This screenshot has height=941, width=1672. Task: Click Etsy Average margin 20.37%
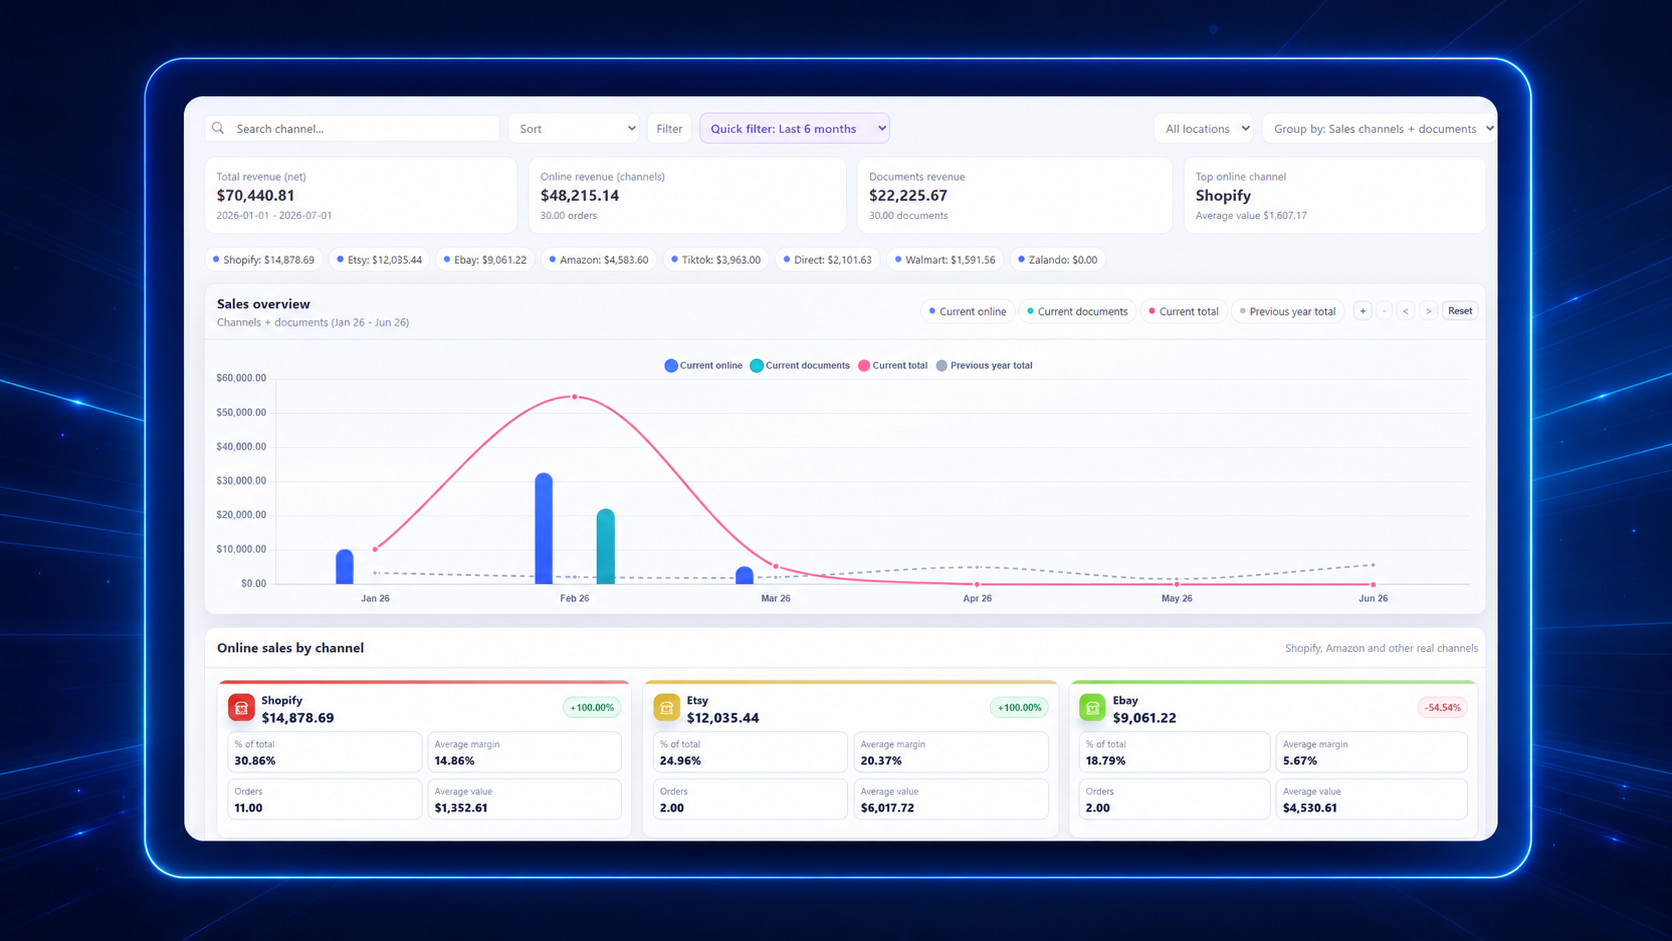(x=951, y=753)
